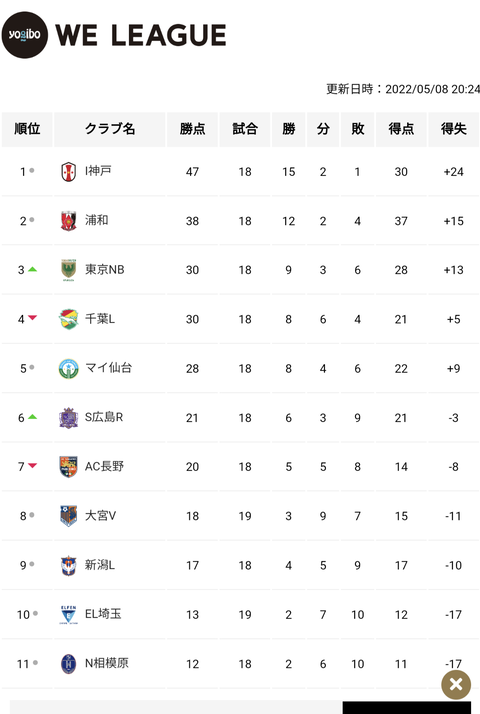Click the 新潟L team crest

[68, 565]
